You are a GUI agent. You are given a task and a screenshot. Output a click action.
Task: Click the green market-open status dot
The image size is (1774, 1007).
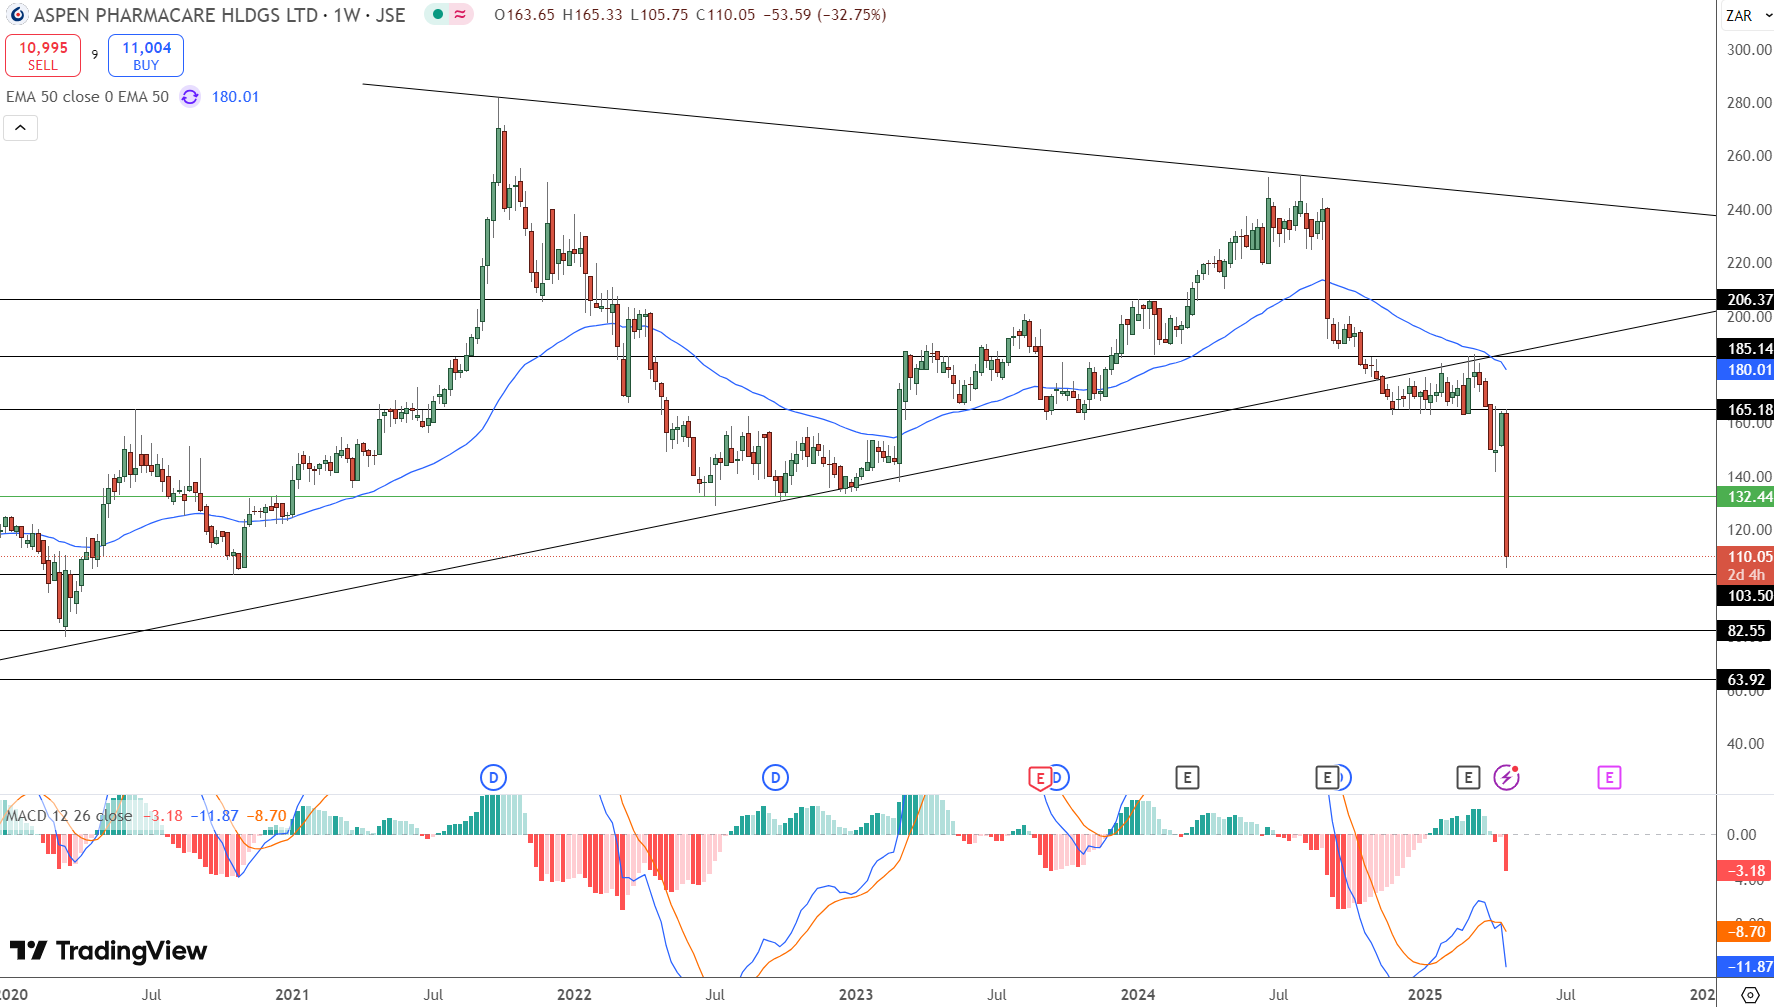(x=438, y=15)
